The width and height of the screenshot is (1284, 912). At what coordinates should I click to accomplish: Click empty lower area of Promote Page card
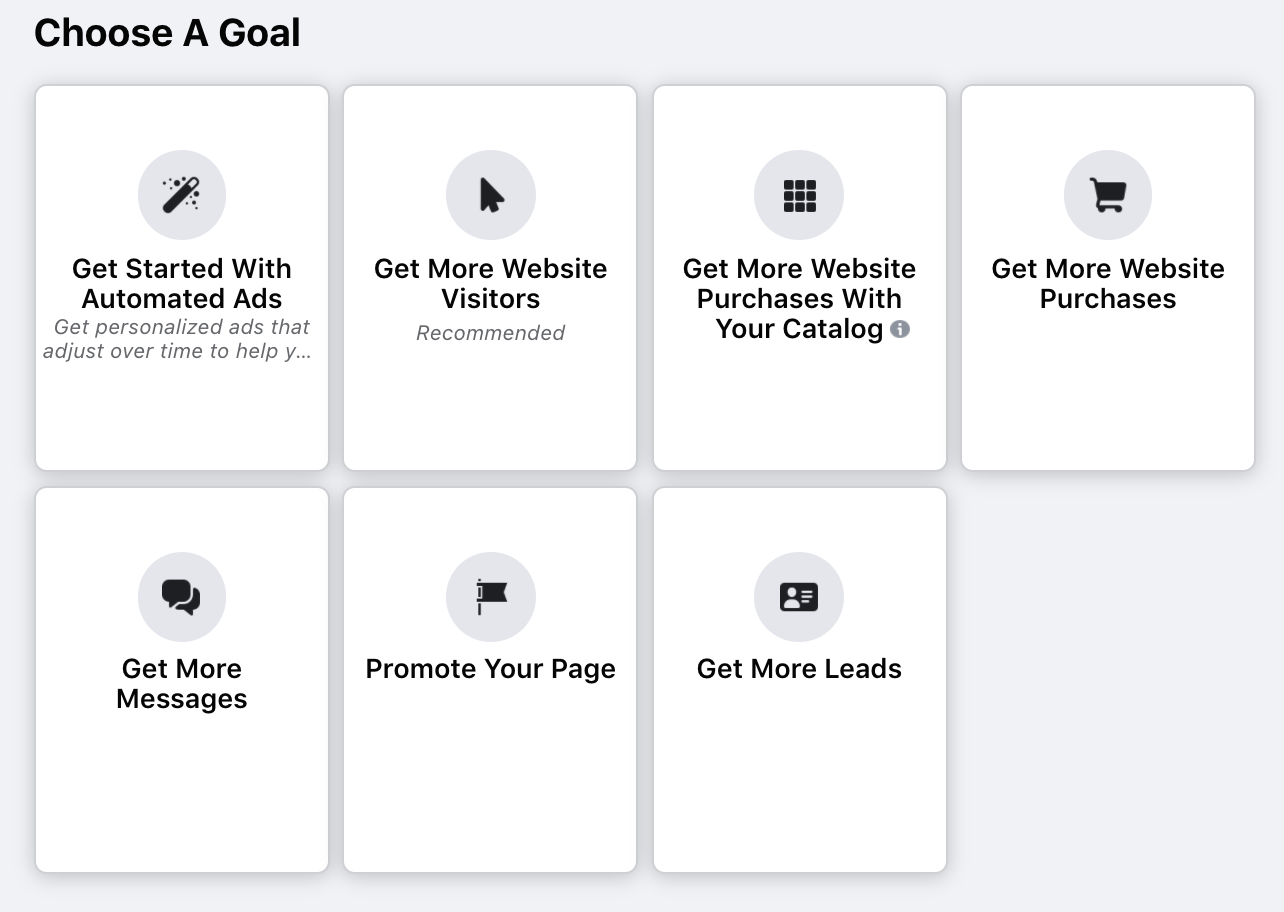click(491, 790)
